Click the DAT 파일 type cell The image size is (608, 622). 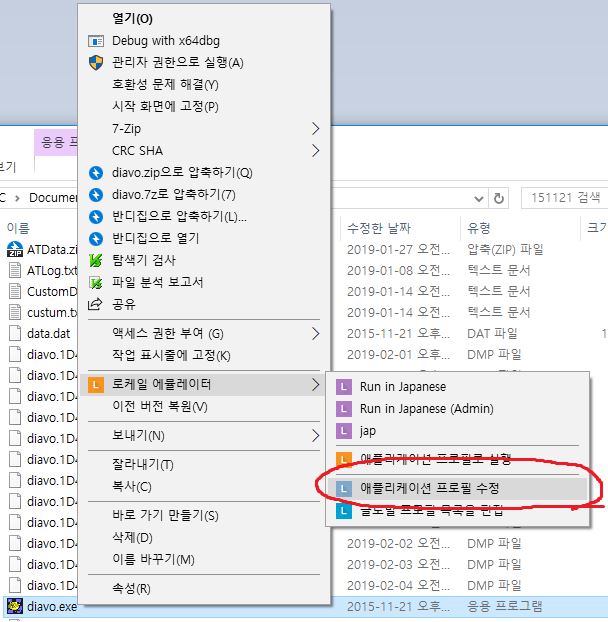pyautogui.click(x=492, y=334)
